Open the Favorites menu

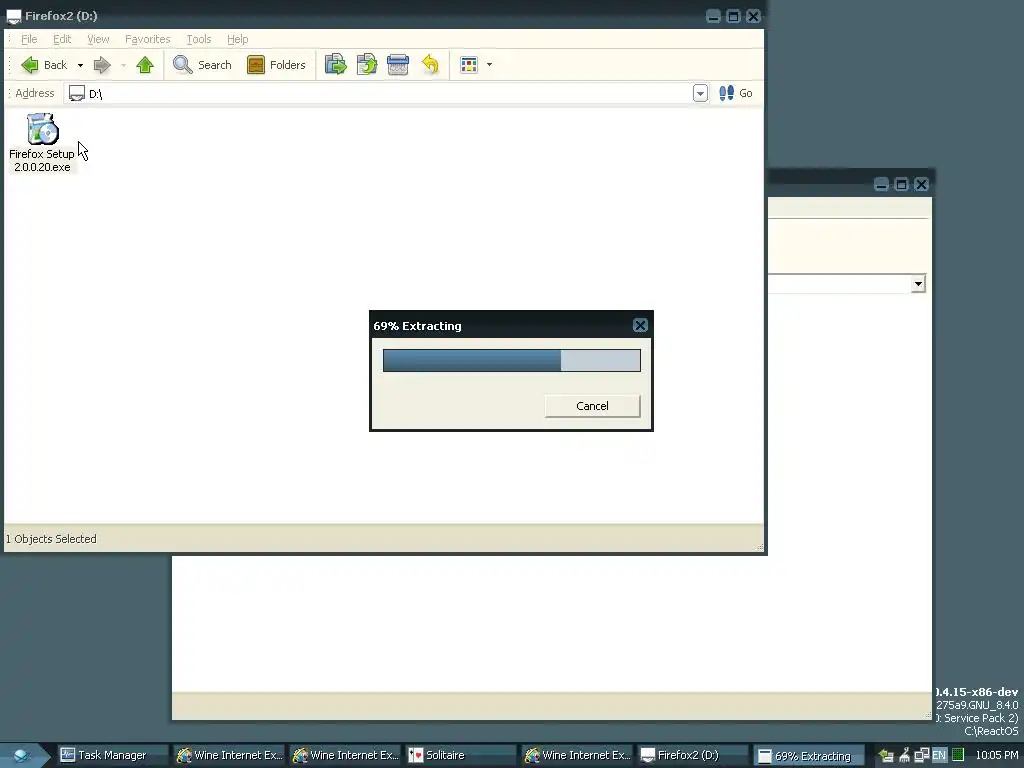tap(148, 39)
